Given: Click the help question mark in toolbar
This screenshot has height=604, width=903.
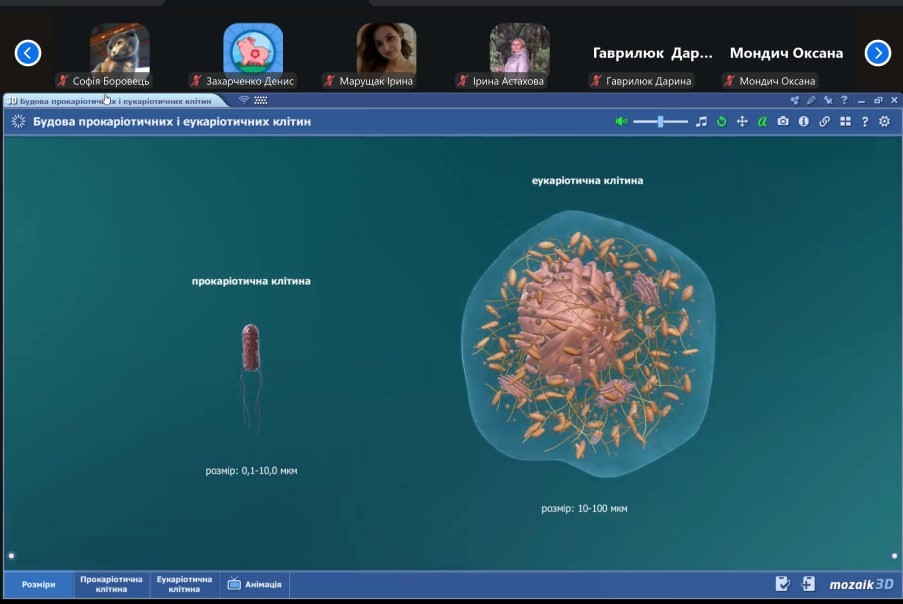Looking at the screenshot, I should (865, 121).
